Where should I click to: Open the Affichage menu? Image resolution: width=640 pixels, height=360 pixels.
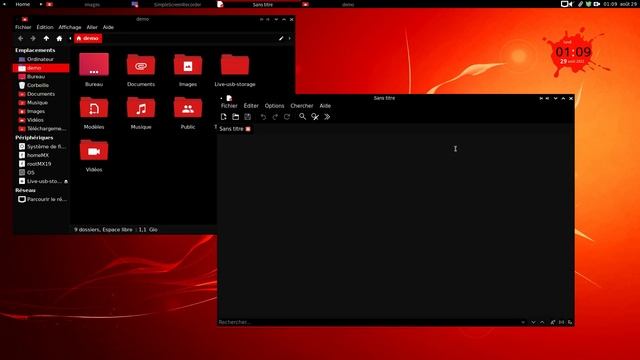(x=70, y=27)
